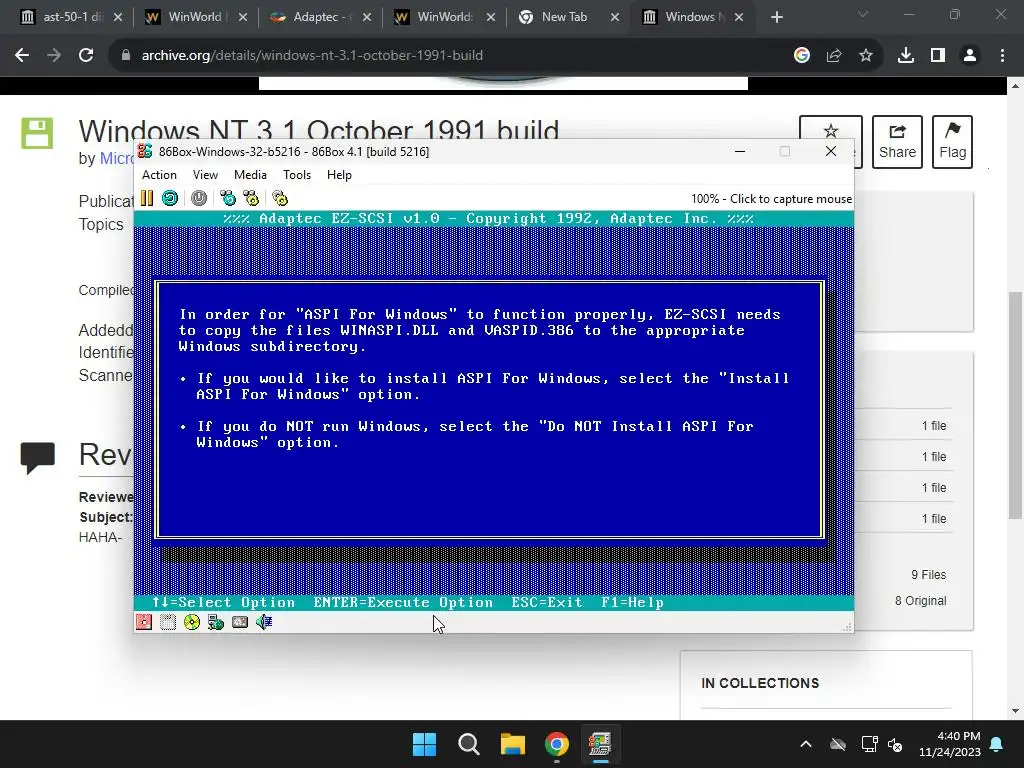Click the Share button on archive.org

click(x=897, y=142)
